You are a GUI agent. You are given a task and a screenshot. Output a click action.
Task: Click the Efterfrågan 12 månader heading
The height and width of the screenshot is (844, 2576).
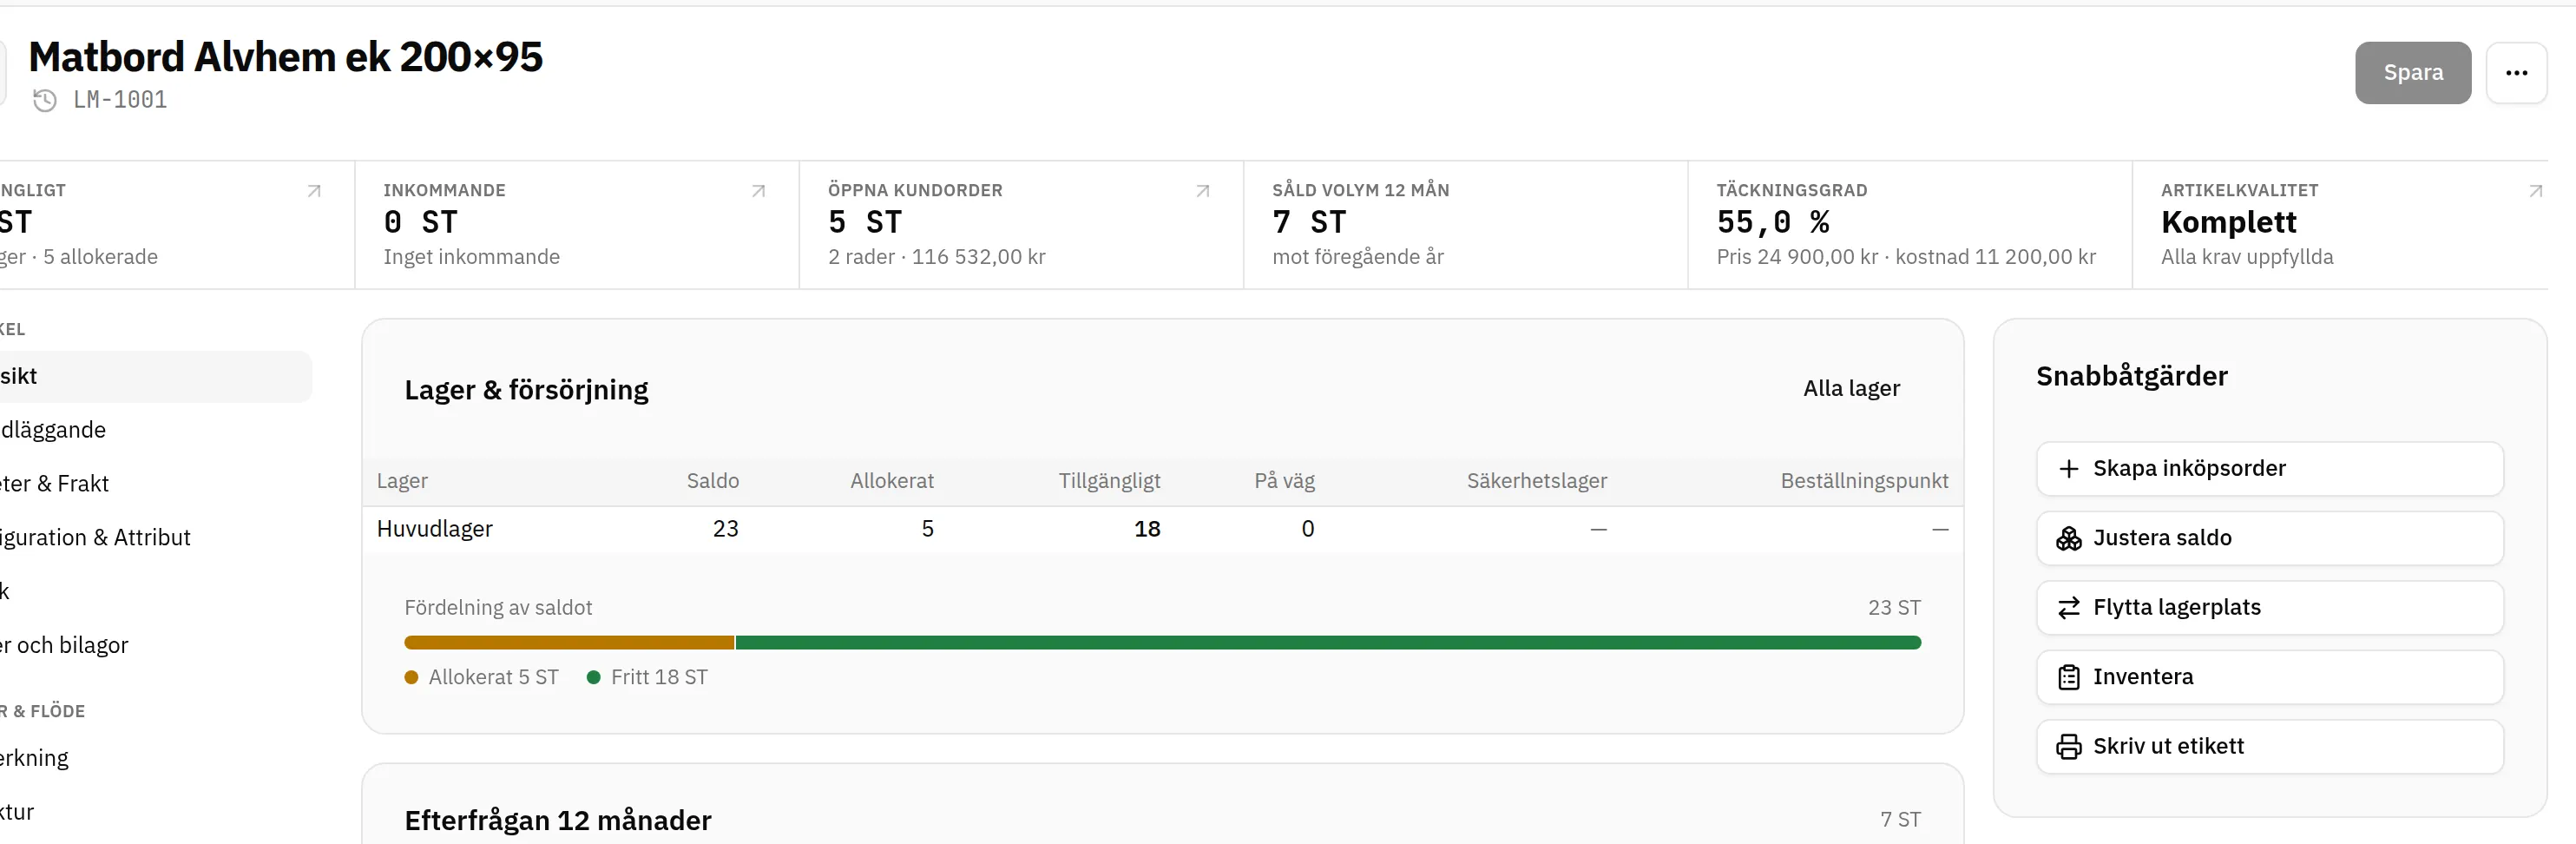557,821
